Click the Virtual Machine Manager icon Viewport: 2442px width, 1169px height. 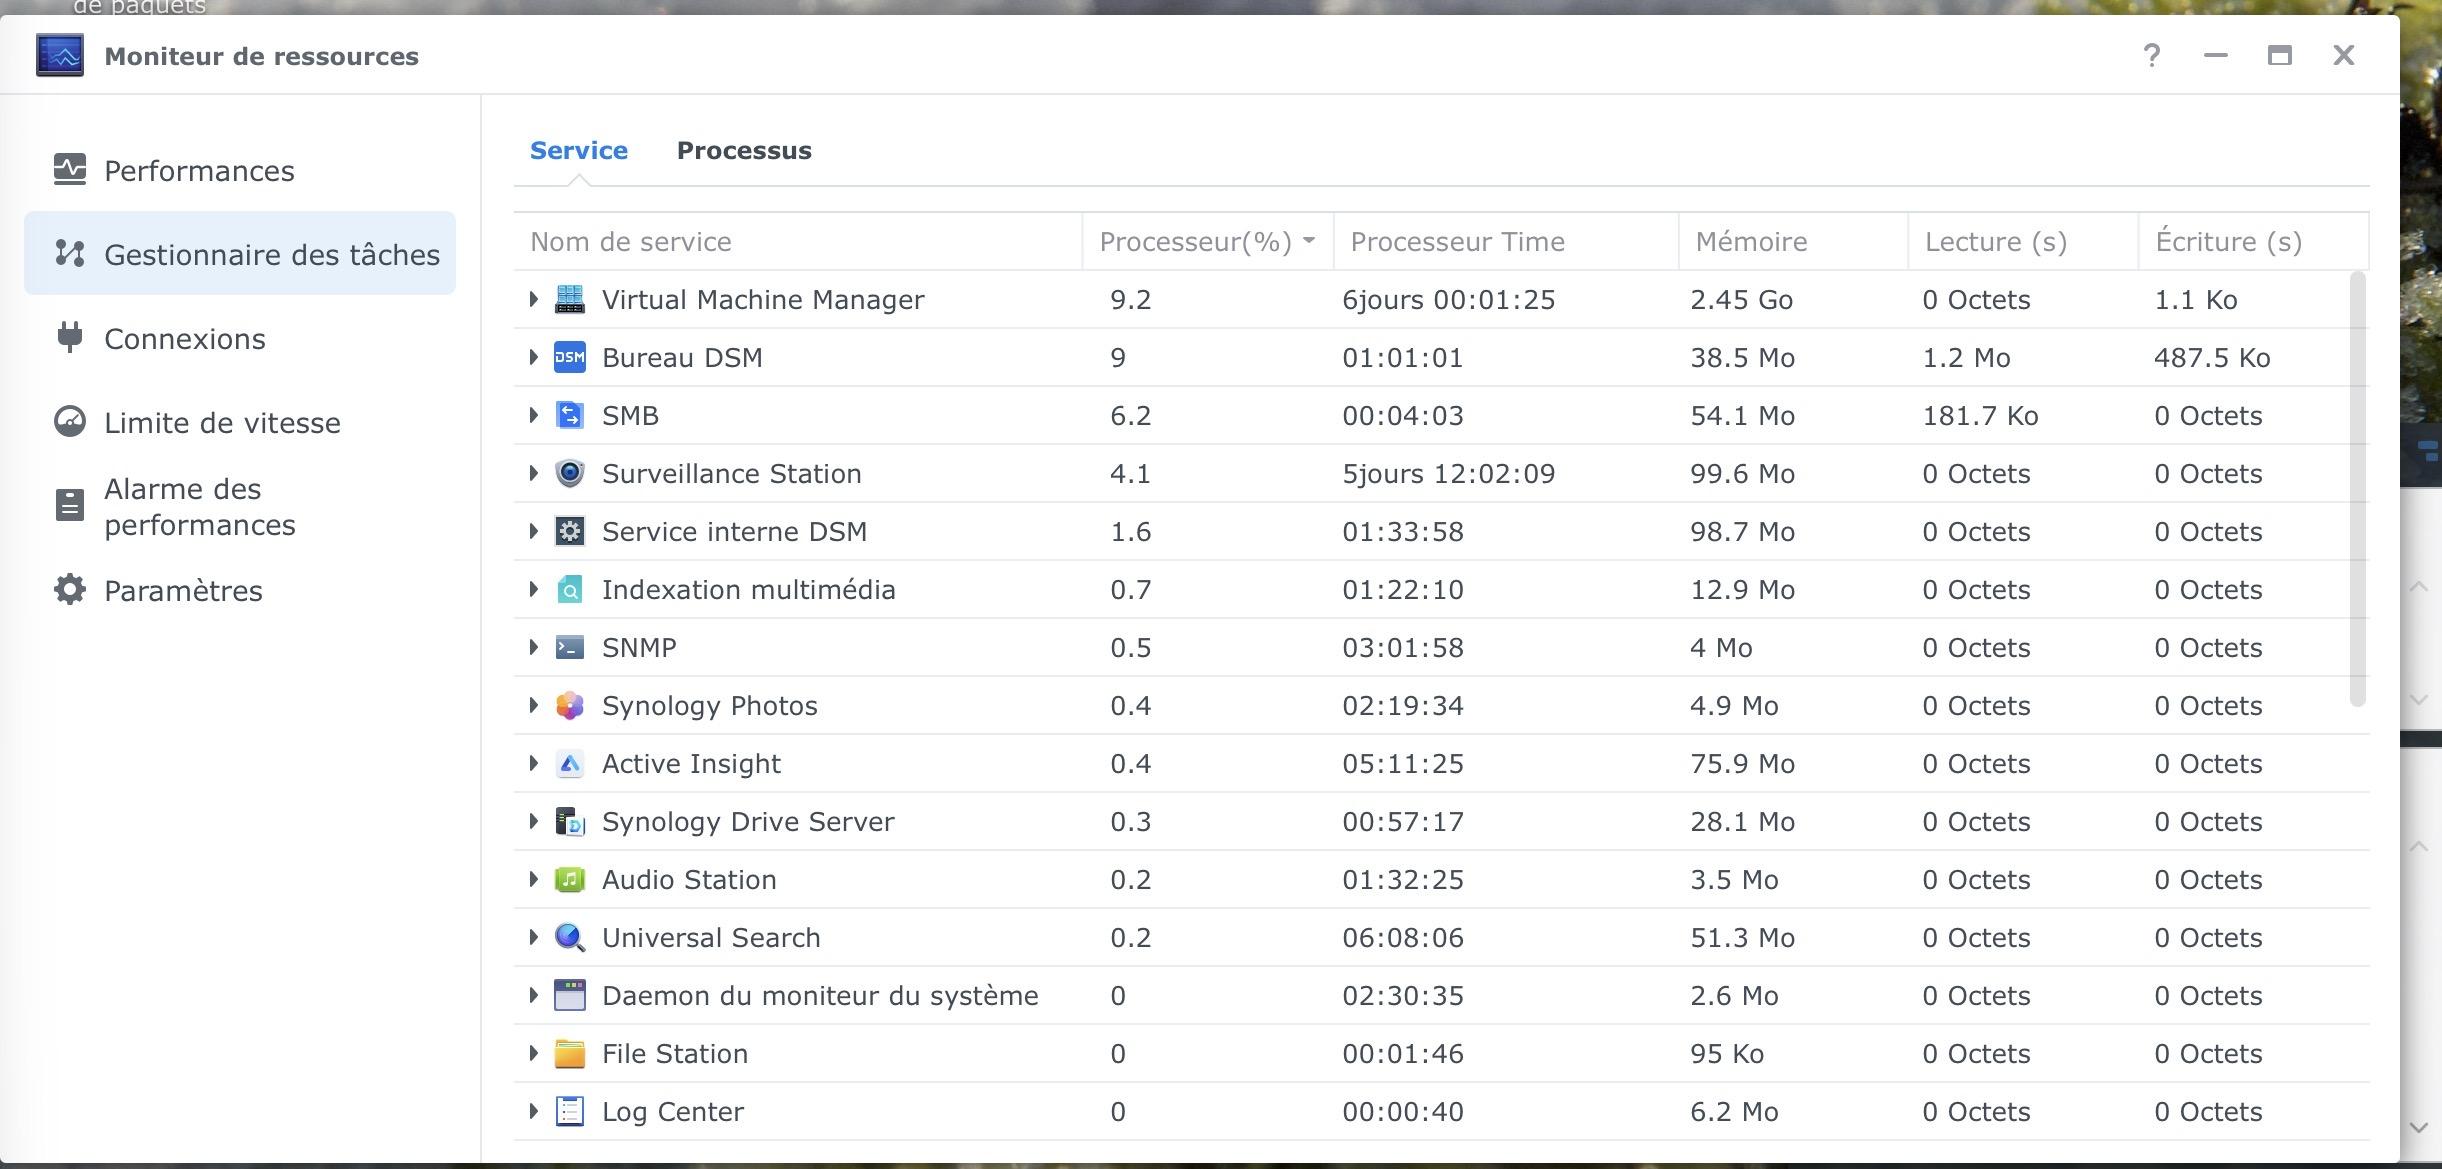[570, 299]
